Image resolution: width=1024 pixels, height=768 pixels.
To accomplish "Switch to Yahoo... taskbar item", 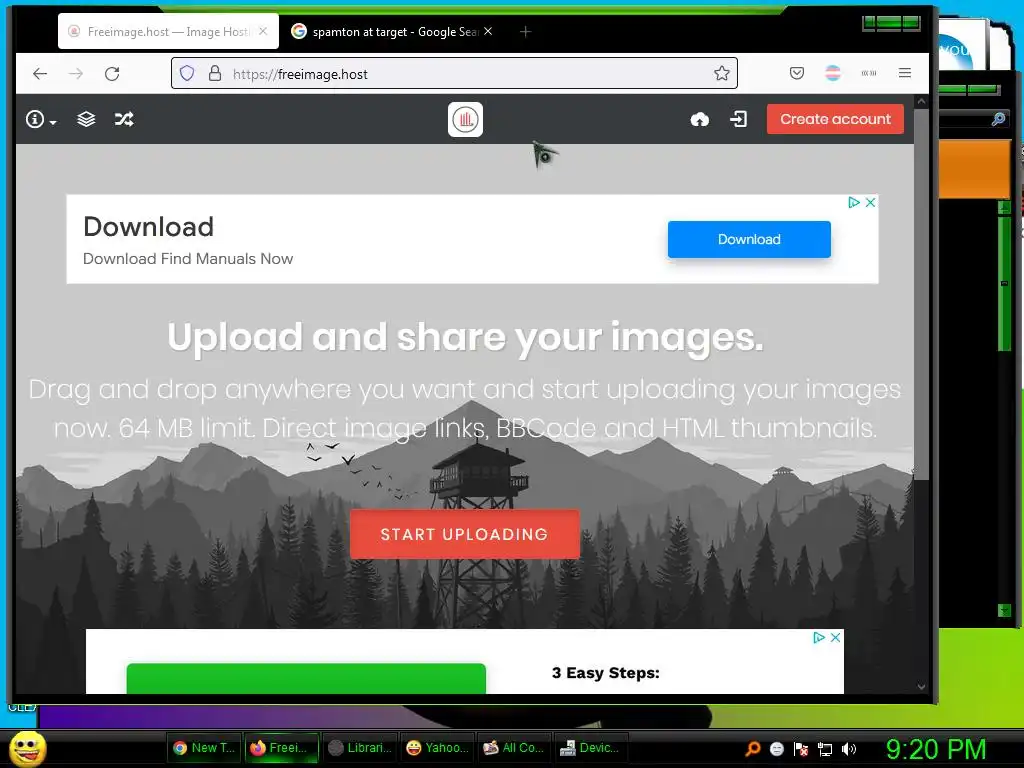I will click(x=436, y=748).
